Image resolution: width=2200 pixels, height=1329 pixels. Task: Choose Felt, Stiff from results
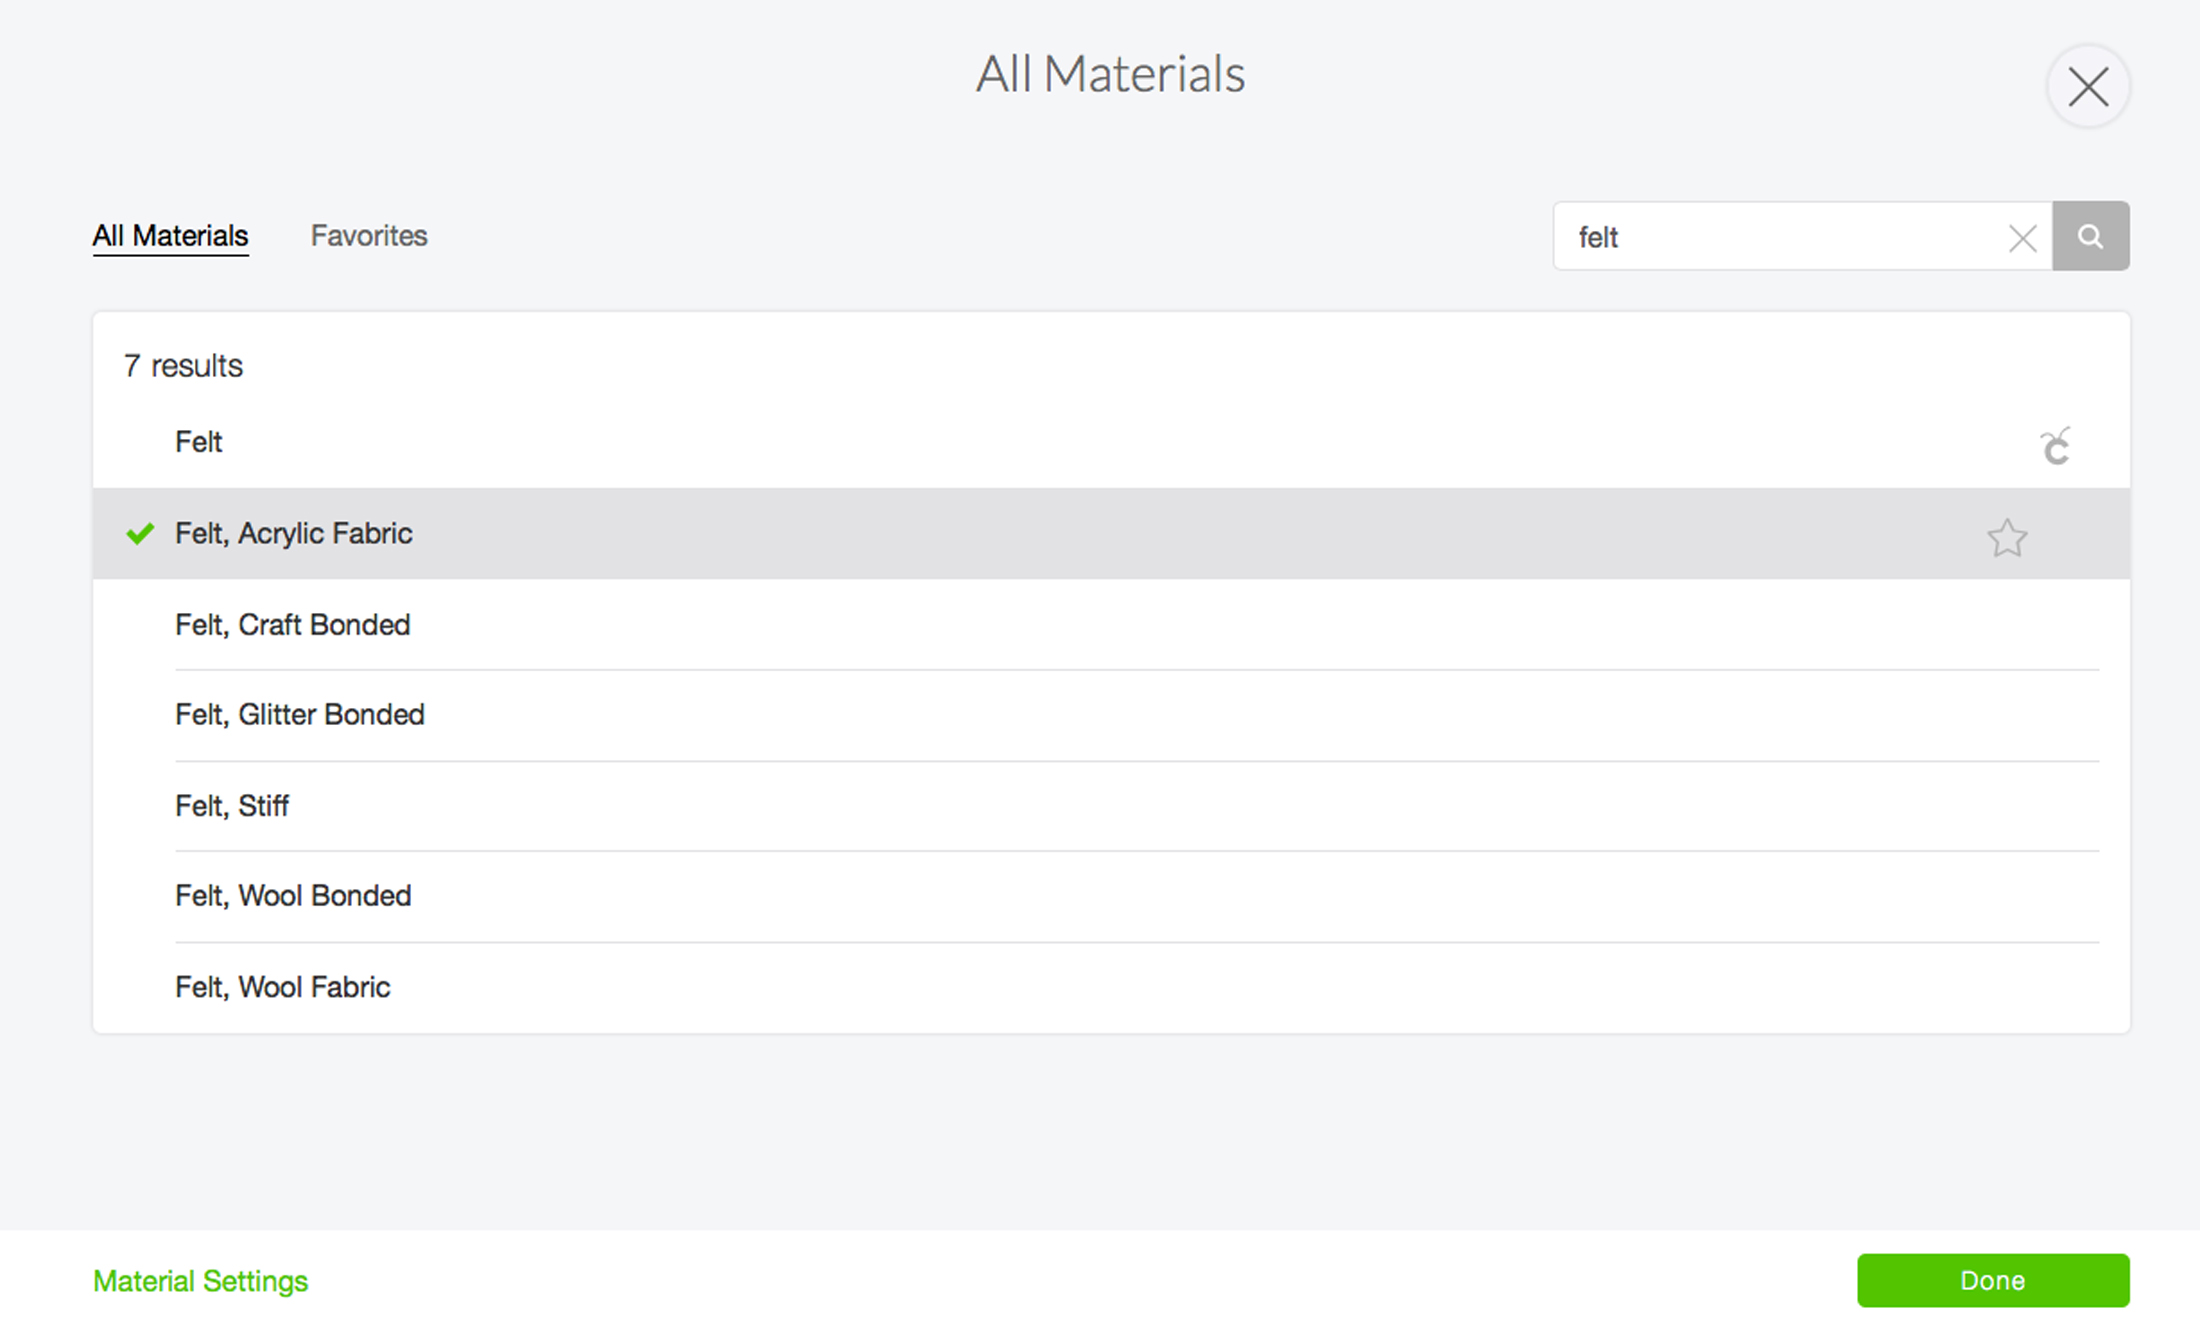click(x=1111, y=806)
